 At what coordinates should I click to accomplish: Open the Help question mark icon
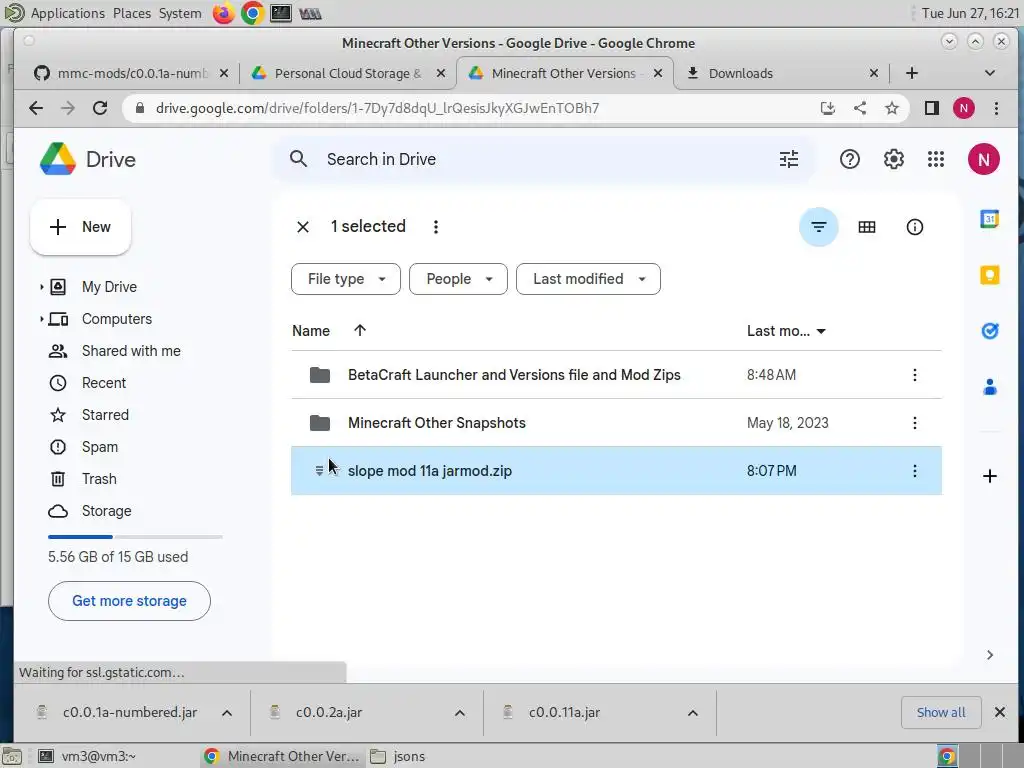(850, 159)
